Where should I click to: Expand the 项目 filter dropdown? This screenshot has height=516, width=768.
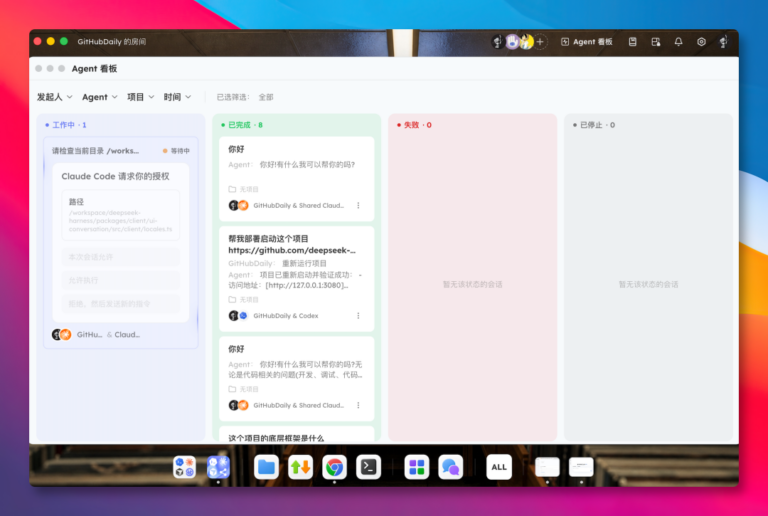click(141, 97)
